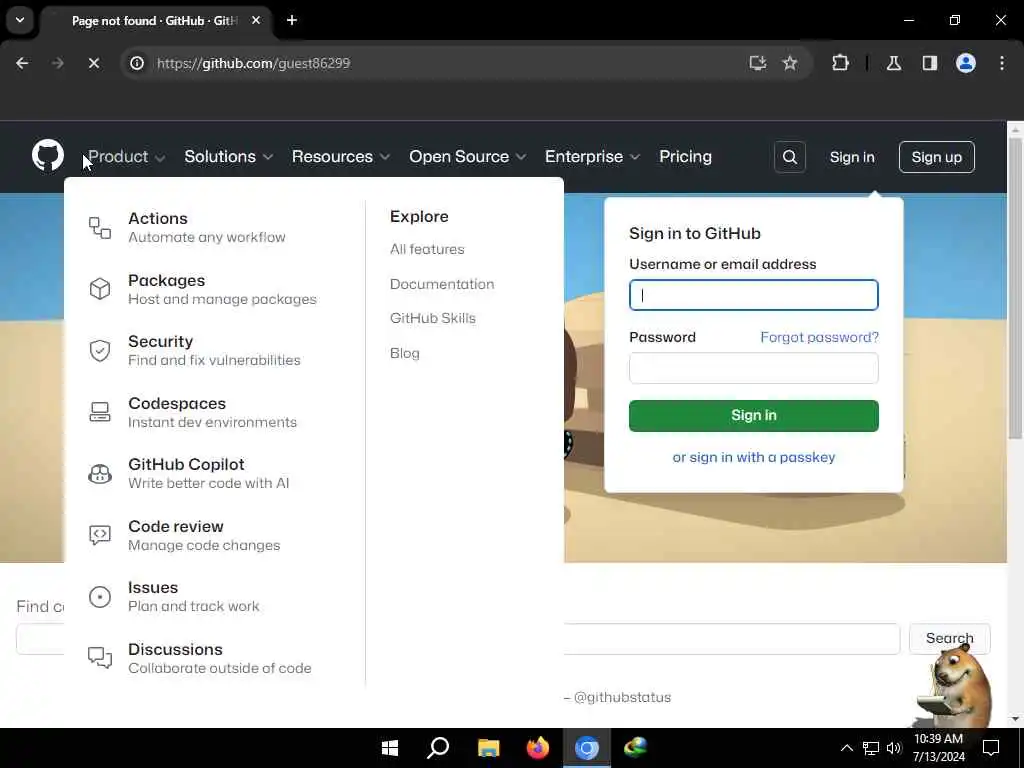Open All features link
1024x768 pixels.
point(427,249)
